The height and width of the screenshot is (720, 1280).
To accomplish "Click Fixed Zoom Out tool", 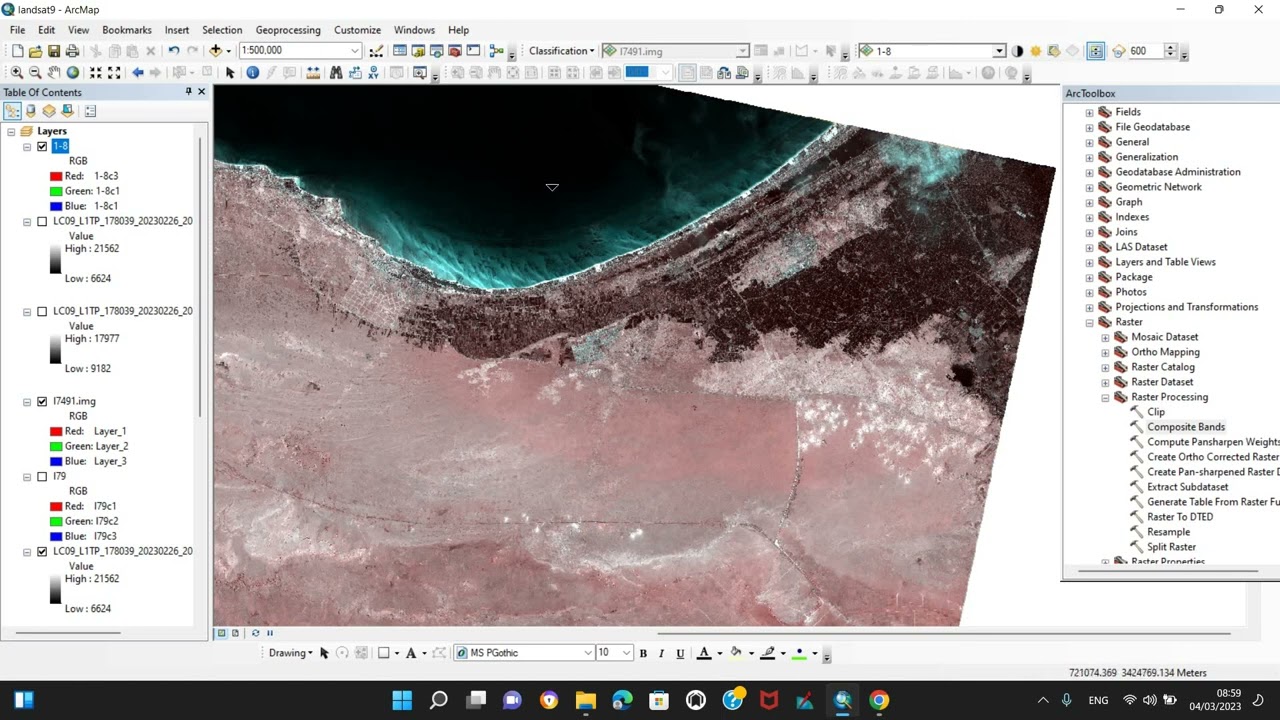I will pos(114,73).
